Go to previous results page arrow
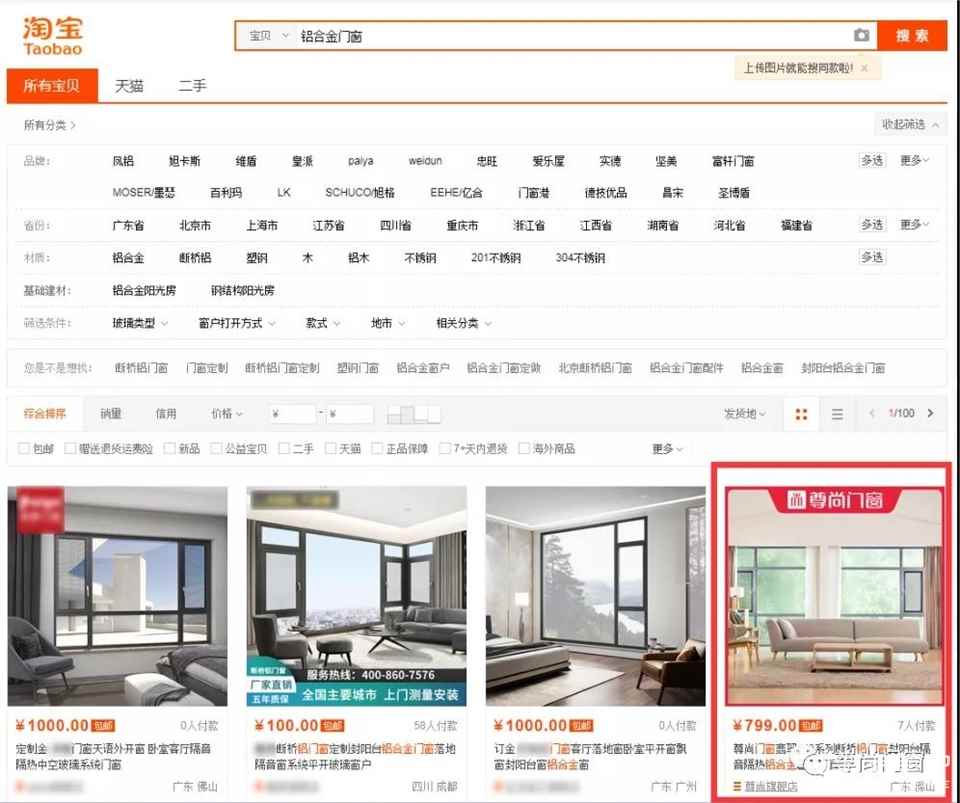 tap(871, 414)
